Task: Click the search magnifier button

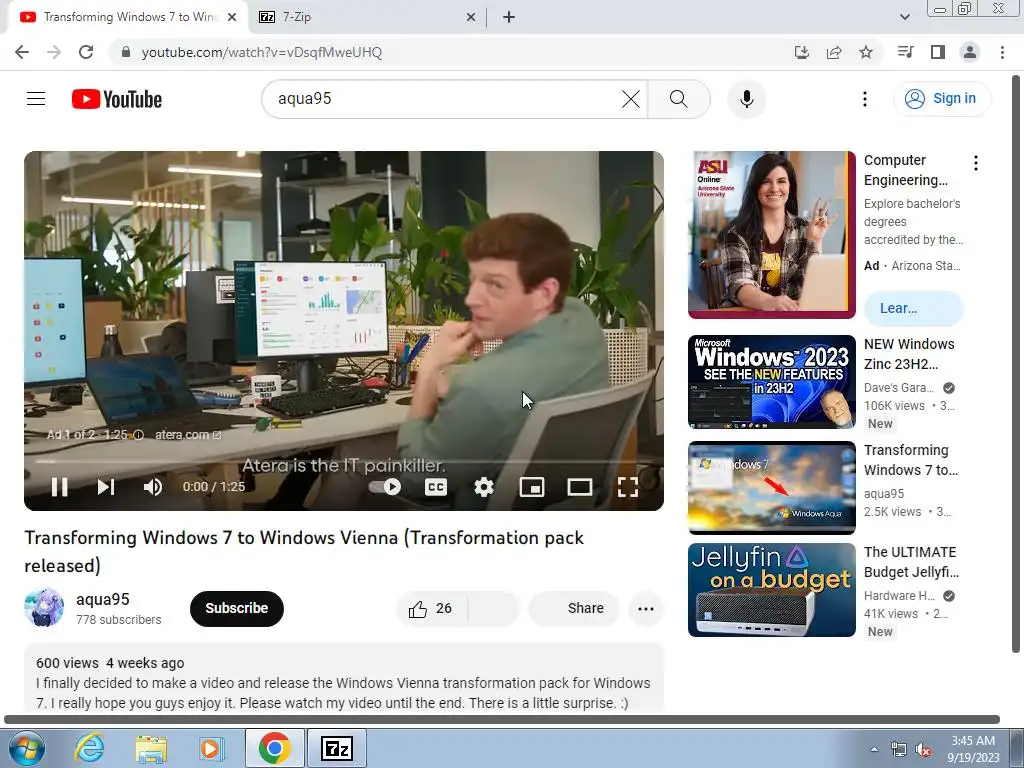Action: (x=679, y=99)
